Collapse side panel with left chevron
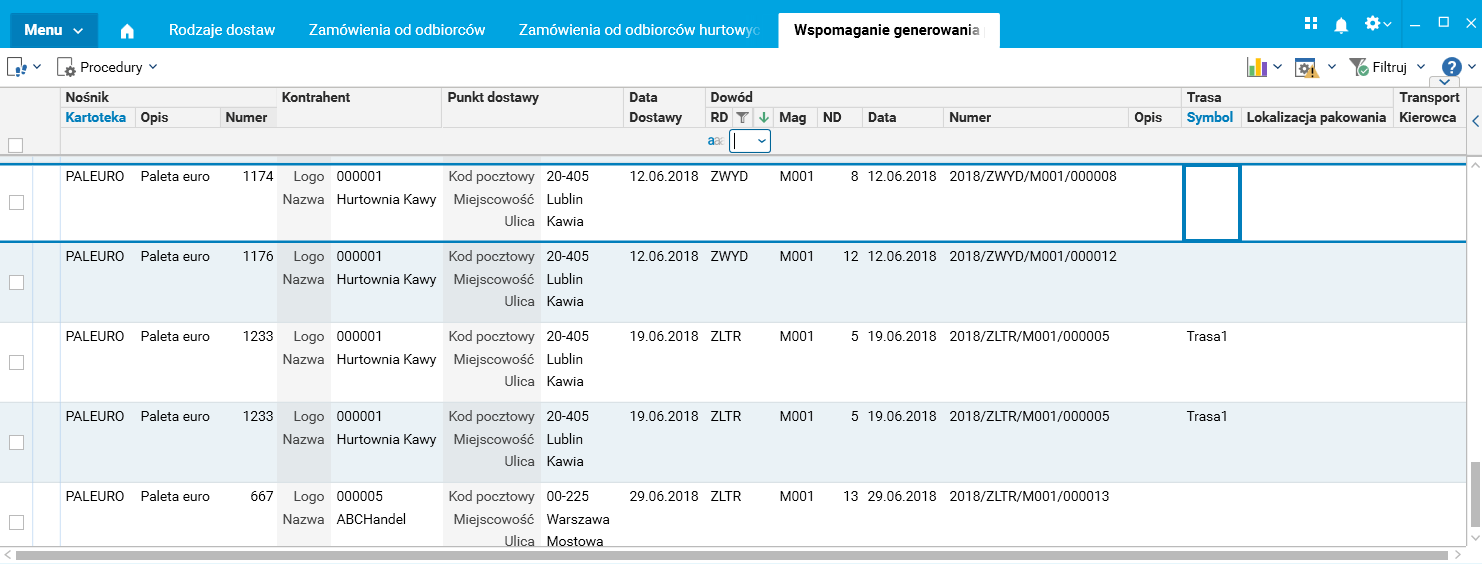This screenshot has width=1482, height=564. 1475,121
